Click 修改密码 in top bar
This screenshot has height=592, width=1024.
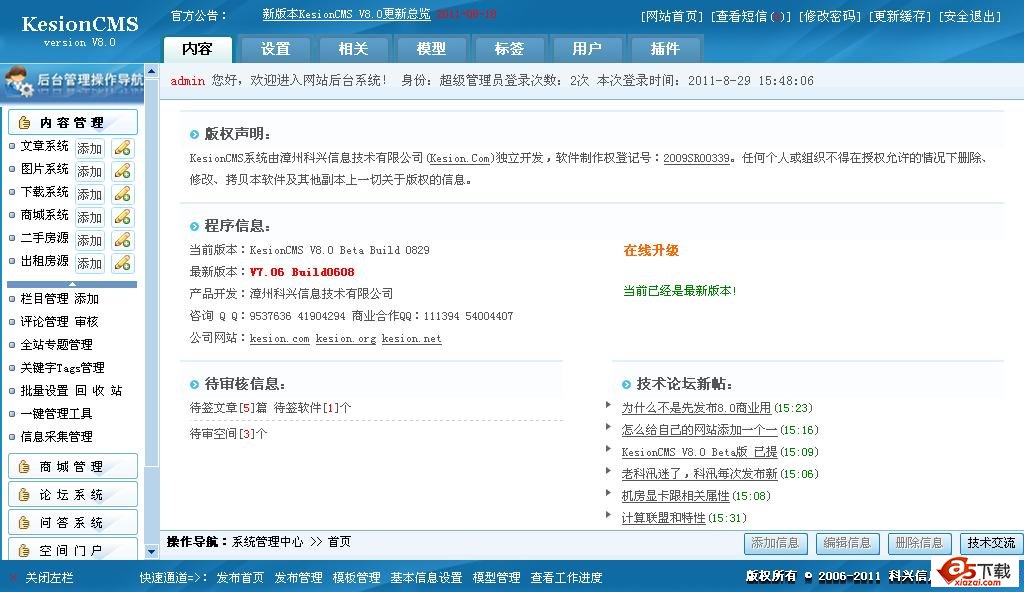(829, 16)
